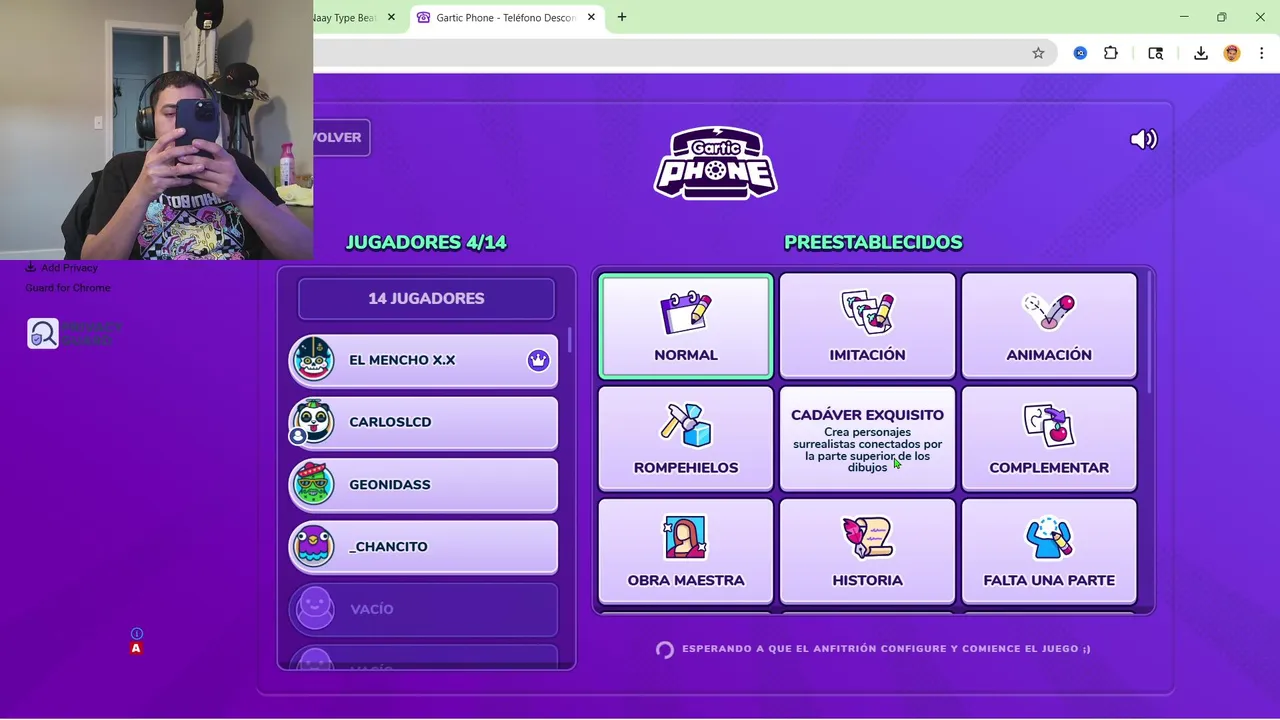The image size is (1280, 720).
Task: Open the Chrome three-dot menu
Action: 1262,53
